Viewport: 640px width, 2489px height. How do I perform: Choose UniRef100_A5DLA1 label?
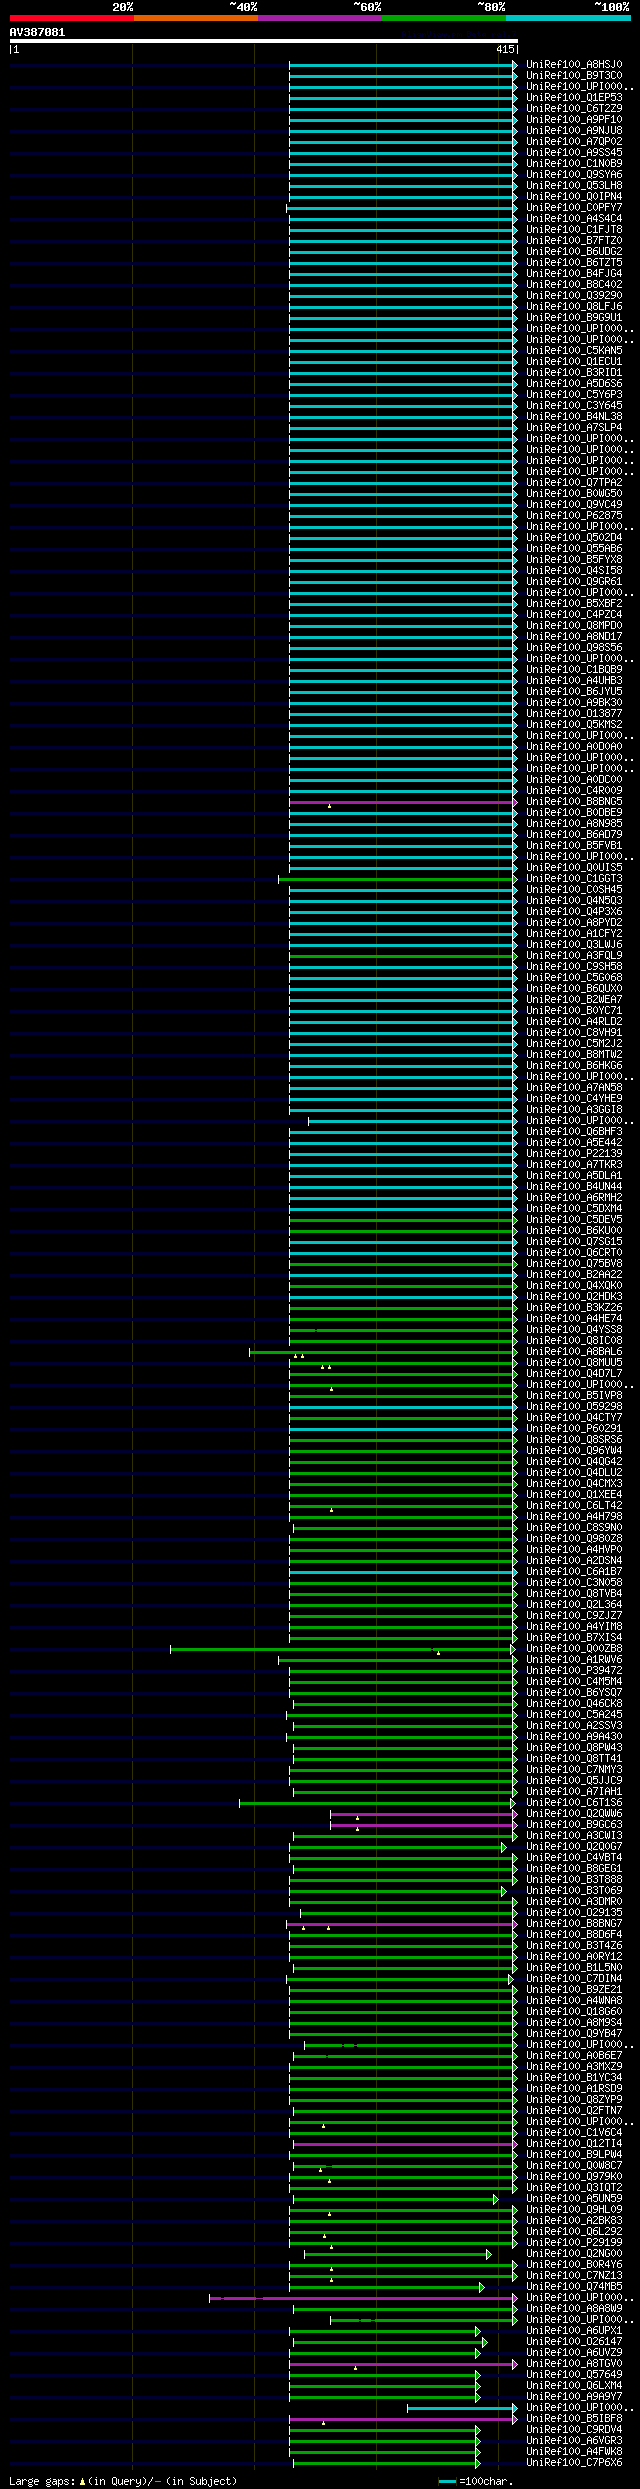pos(574,1176)
